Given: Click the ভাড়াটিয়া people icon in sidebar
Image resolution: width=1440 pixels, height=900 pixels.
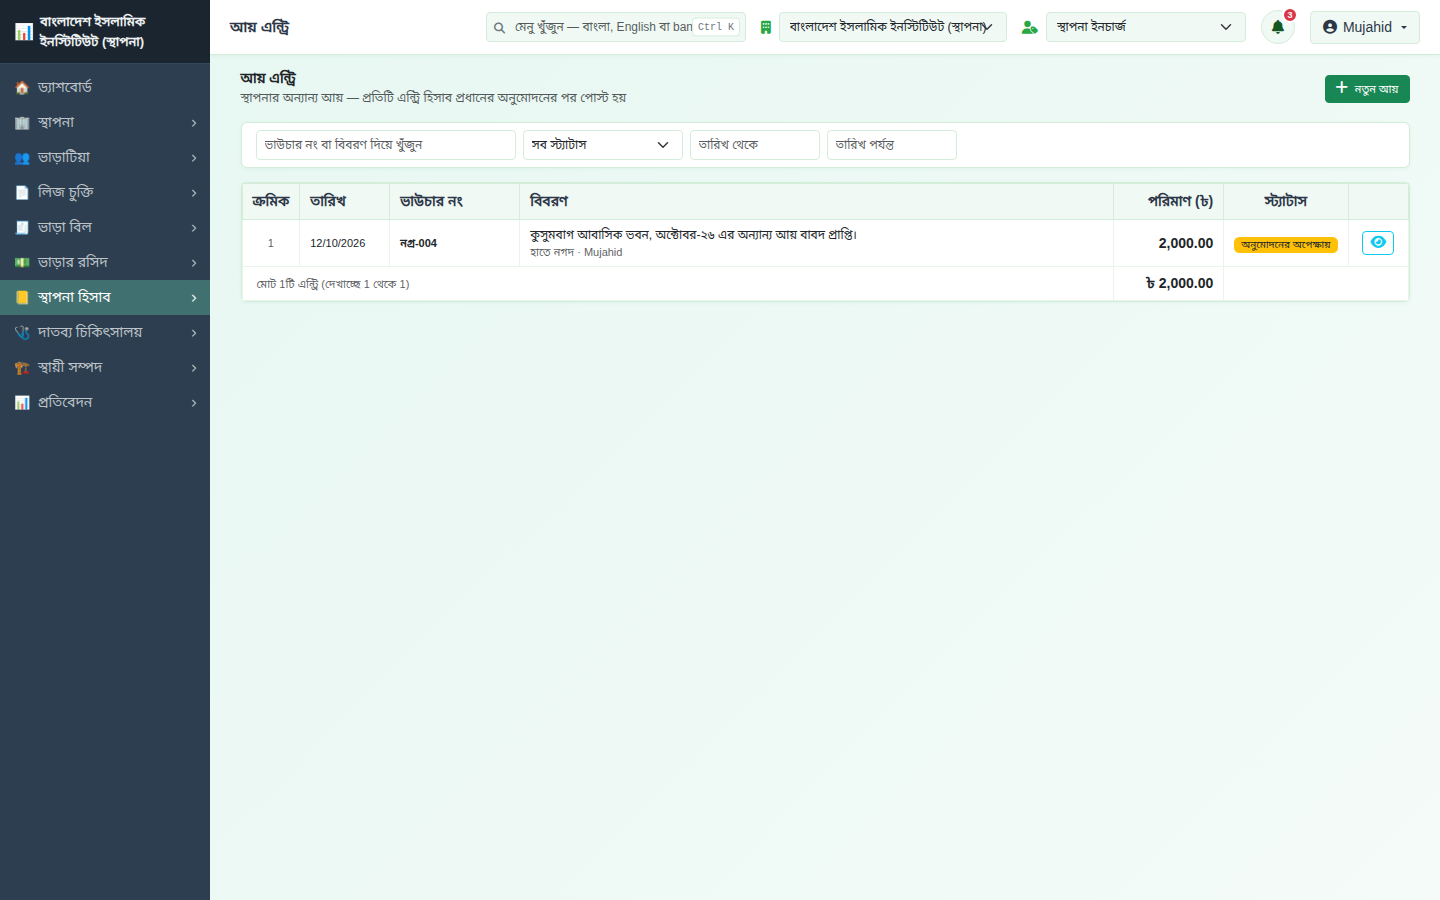Looking at the screenshot, I should point(22,158).
